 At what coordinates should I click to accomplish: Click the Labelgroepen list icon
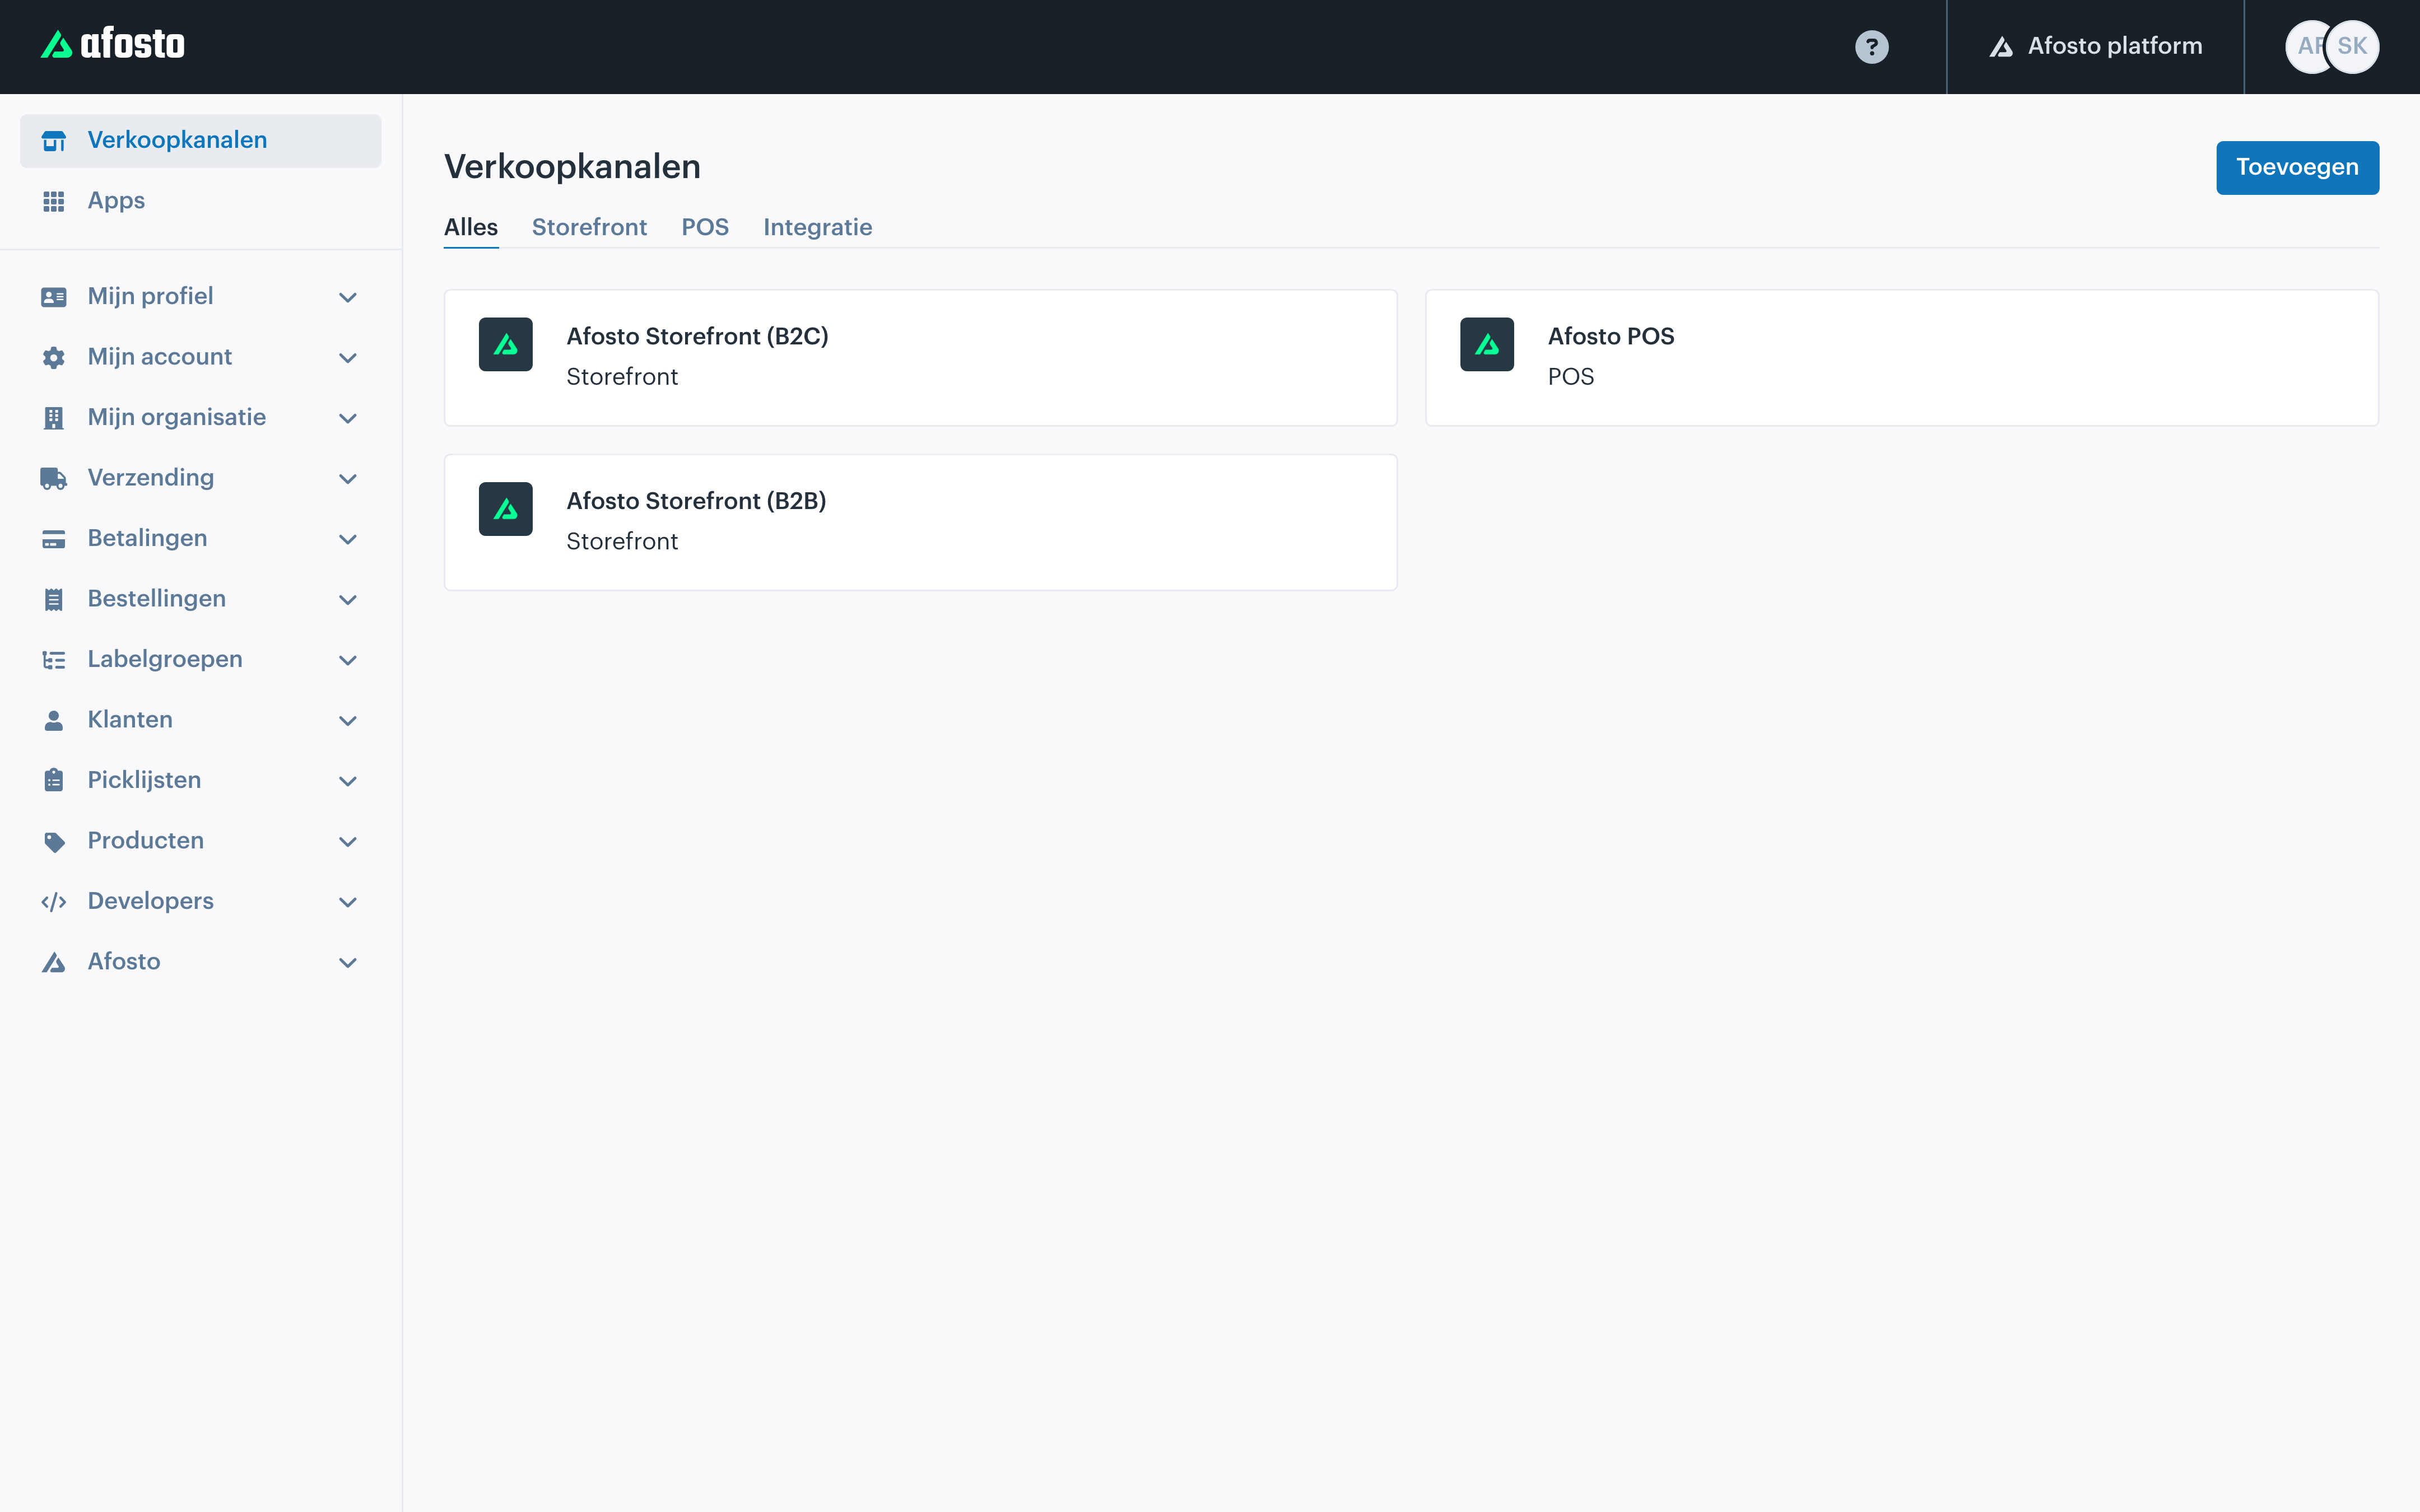54,660
